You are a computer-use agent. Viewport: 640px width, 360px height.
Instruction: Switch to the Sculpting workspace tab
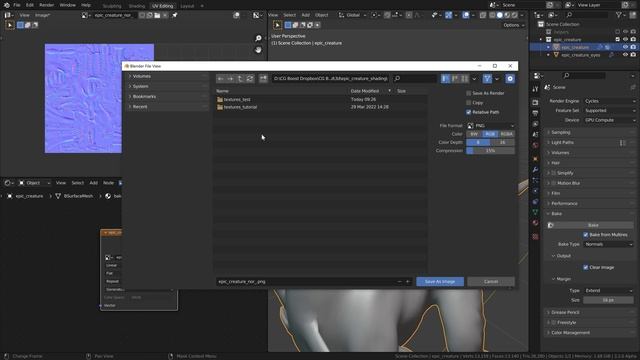click(112, 6)
